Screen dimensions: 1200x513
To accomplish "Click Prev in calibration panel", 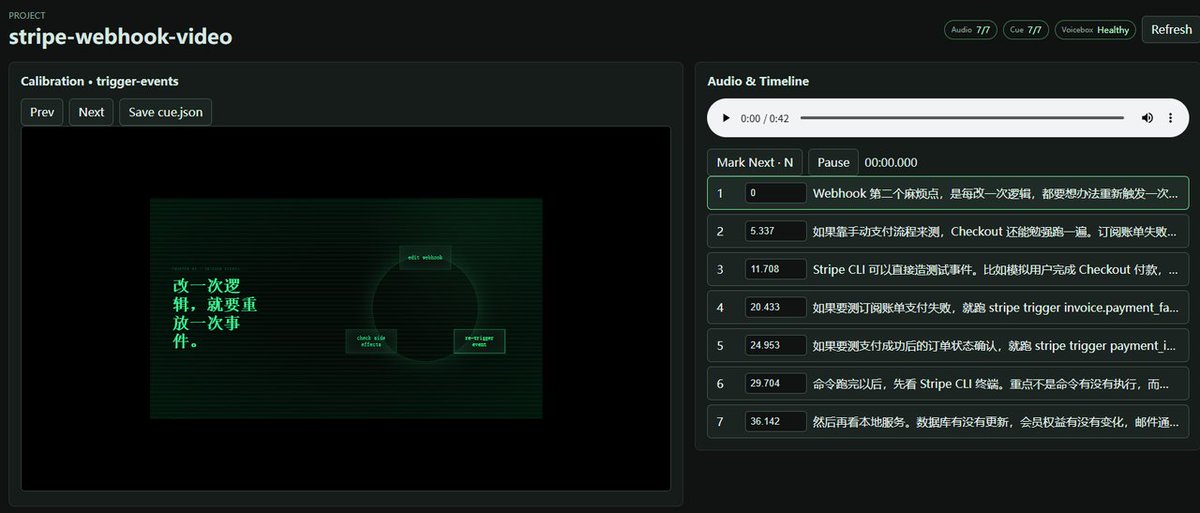I will (x=42, y=112).
